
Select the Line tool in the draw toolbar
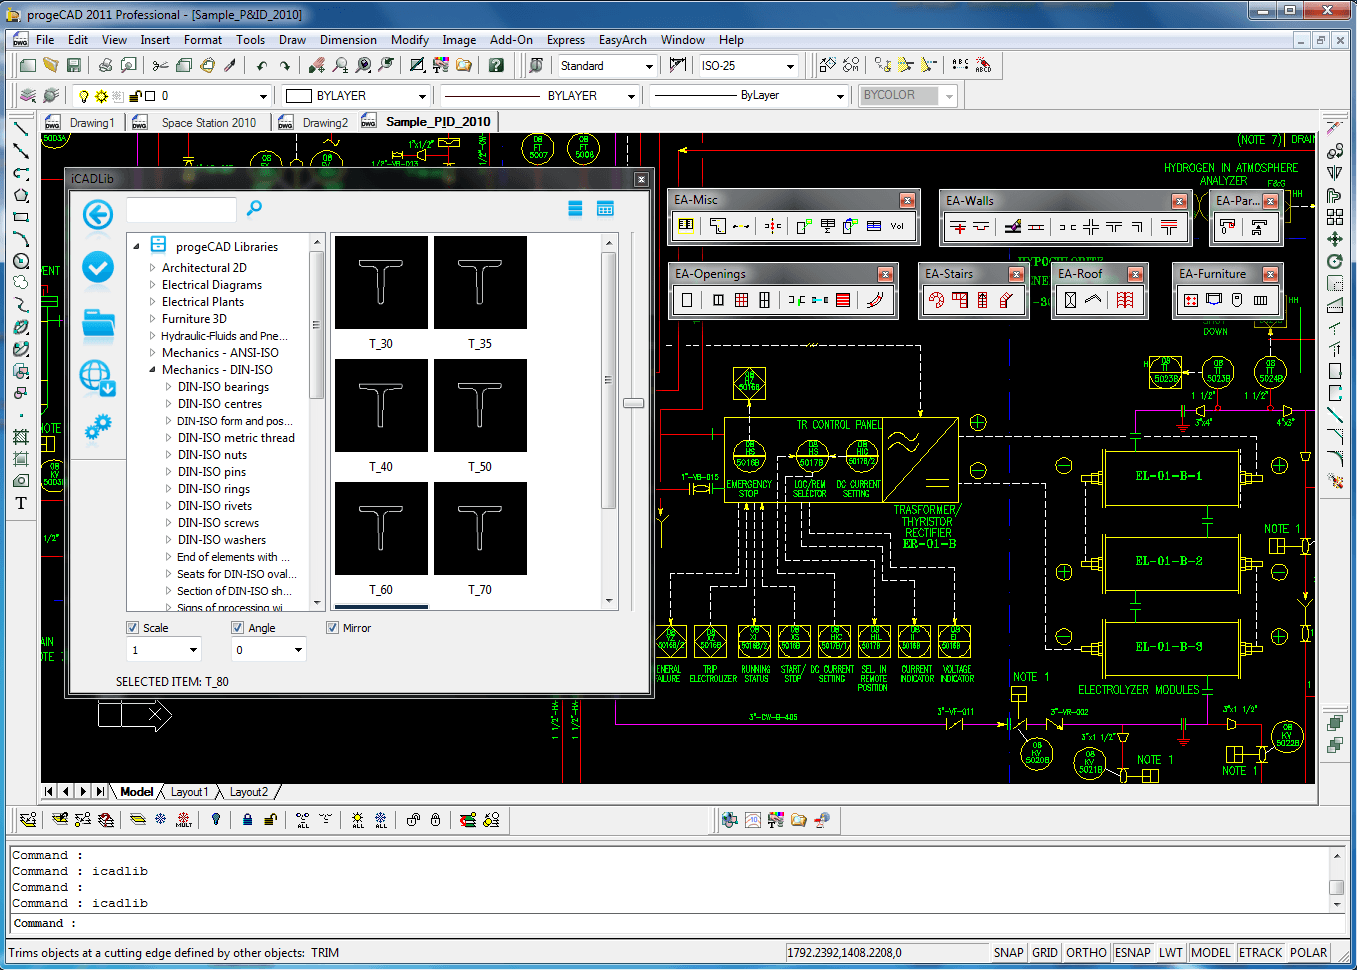[x=21, y=129]
